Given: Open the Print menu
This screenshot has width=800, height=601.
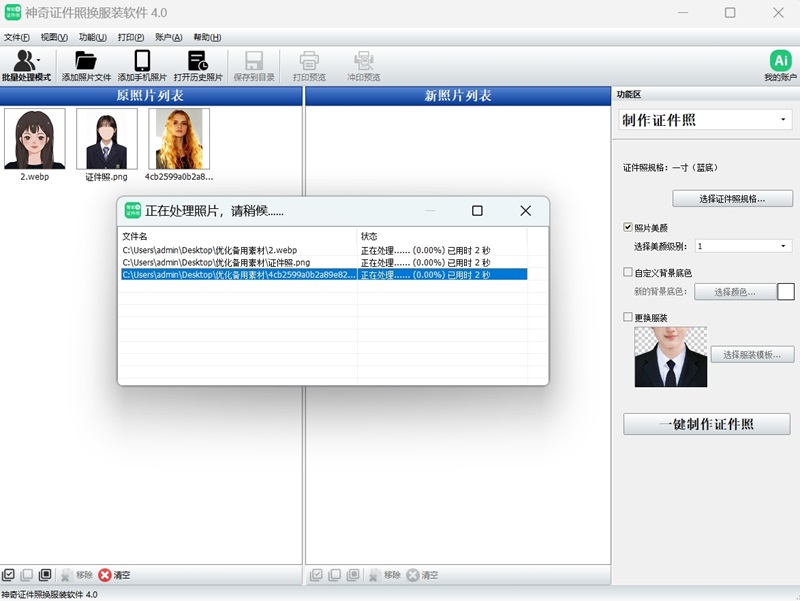Looking at the screenshot, I should [130, 37].
